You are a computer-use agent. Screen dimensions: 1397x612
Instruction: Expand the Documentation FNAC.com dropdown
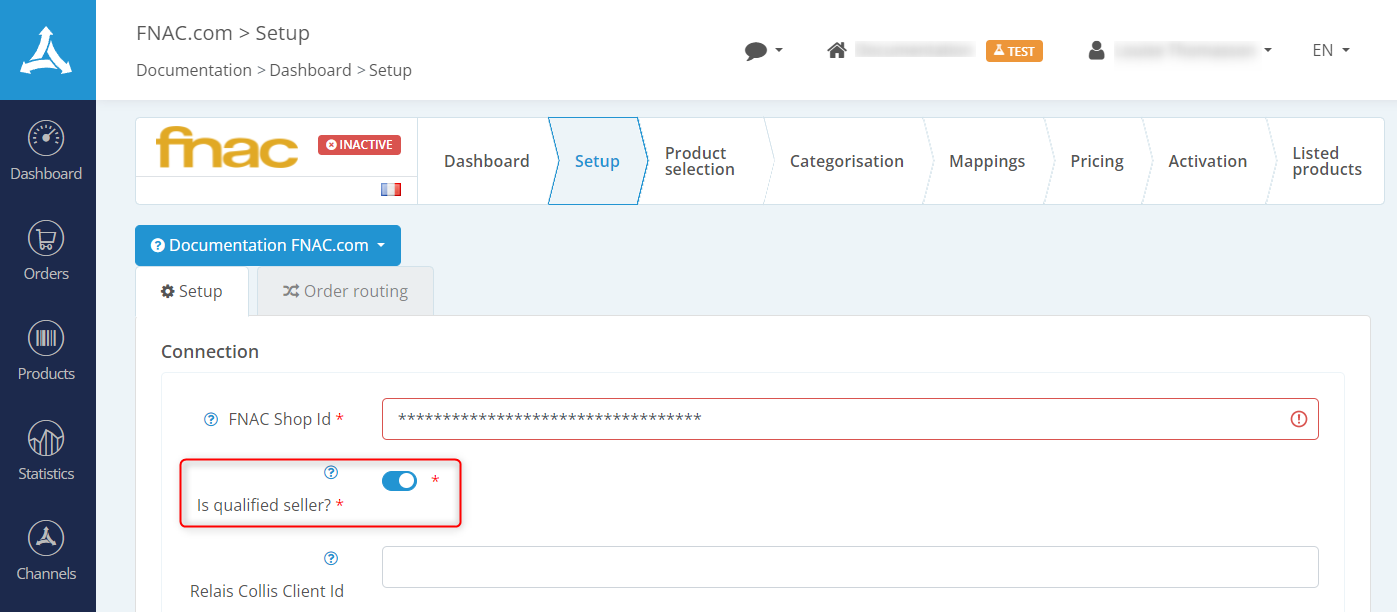point(267,245)
